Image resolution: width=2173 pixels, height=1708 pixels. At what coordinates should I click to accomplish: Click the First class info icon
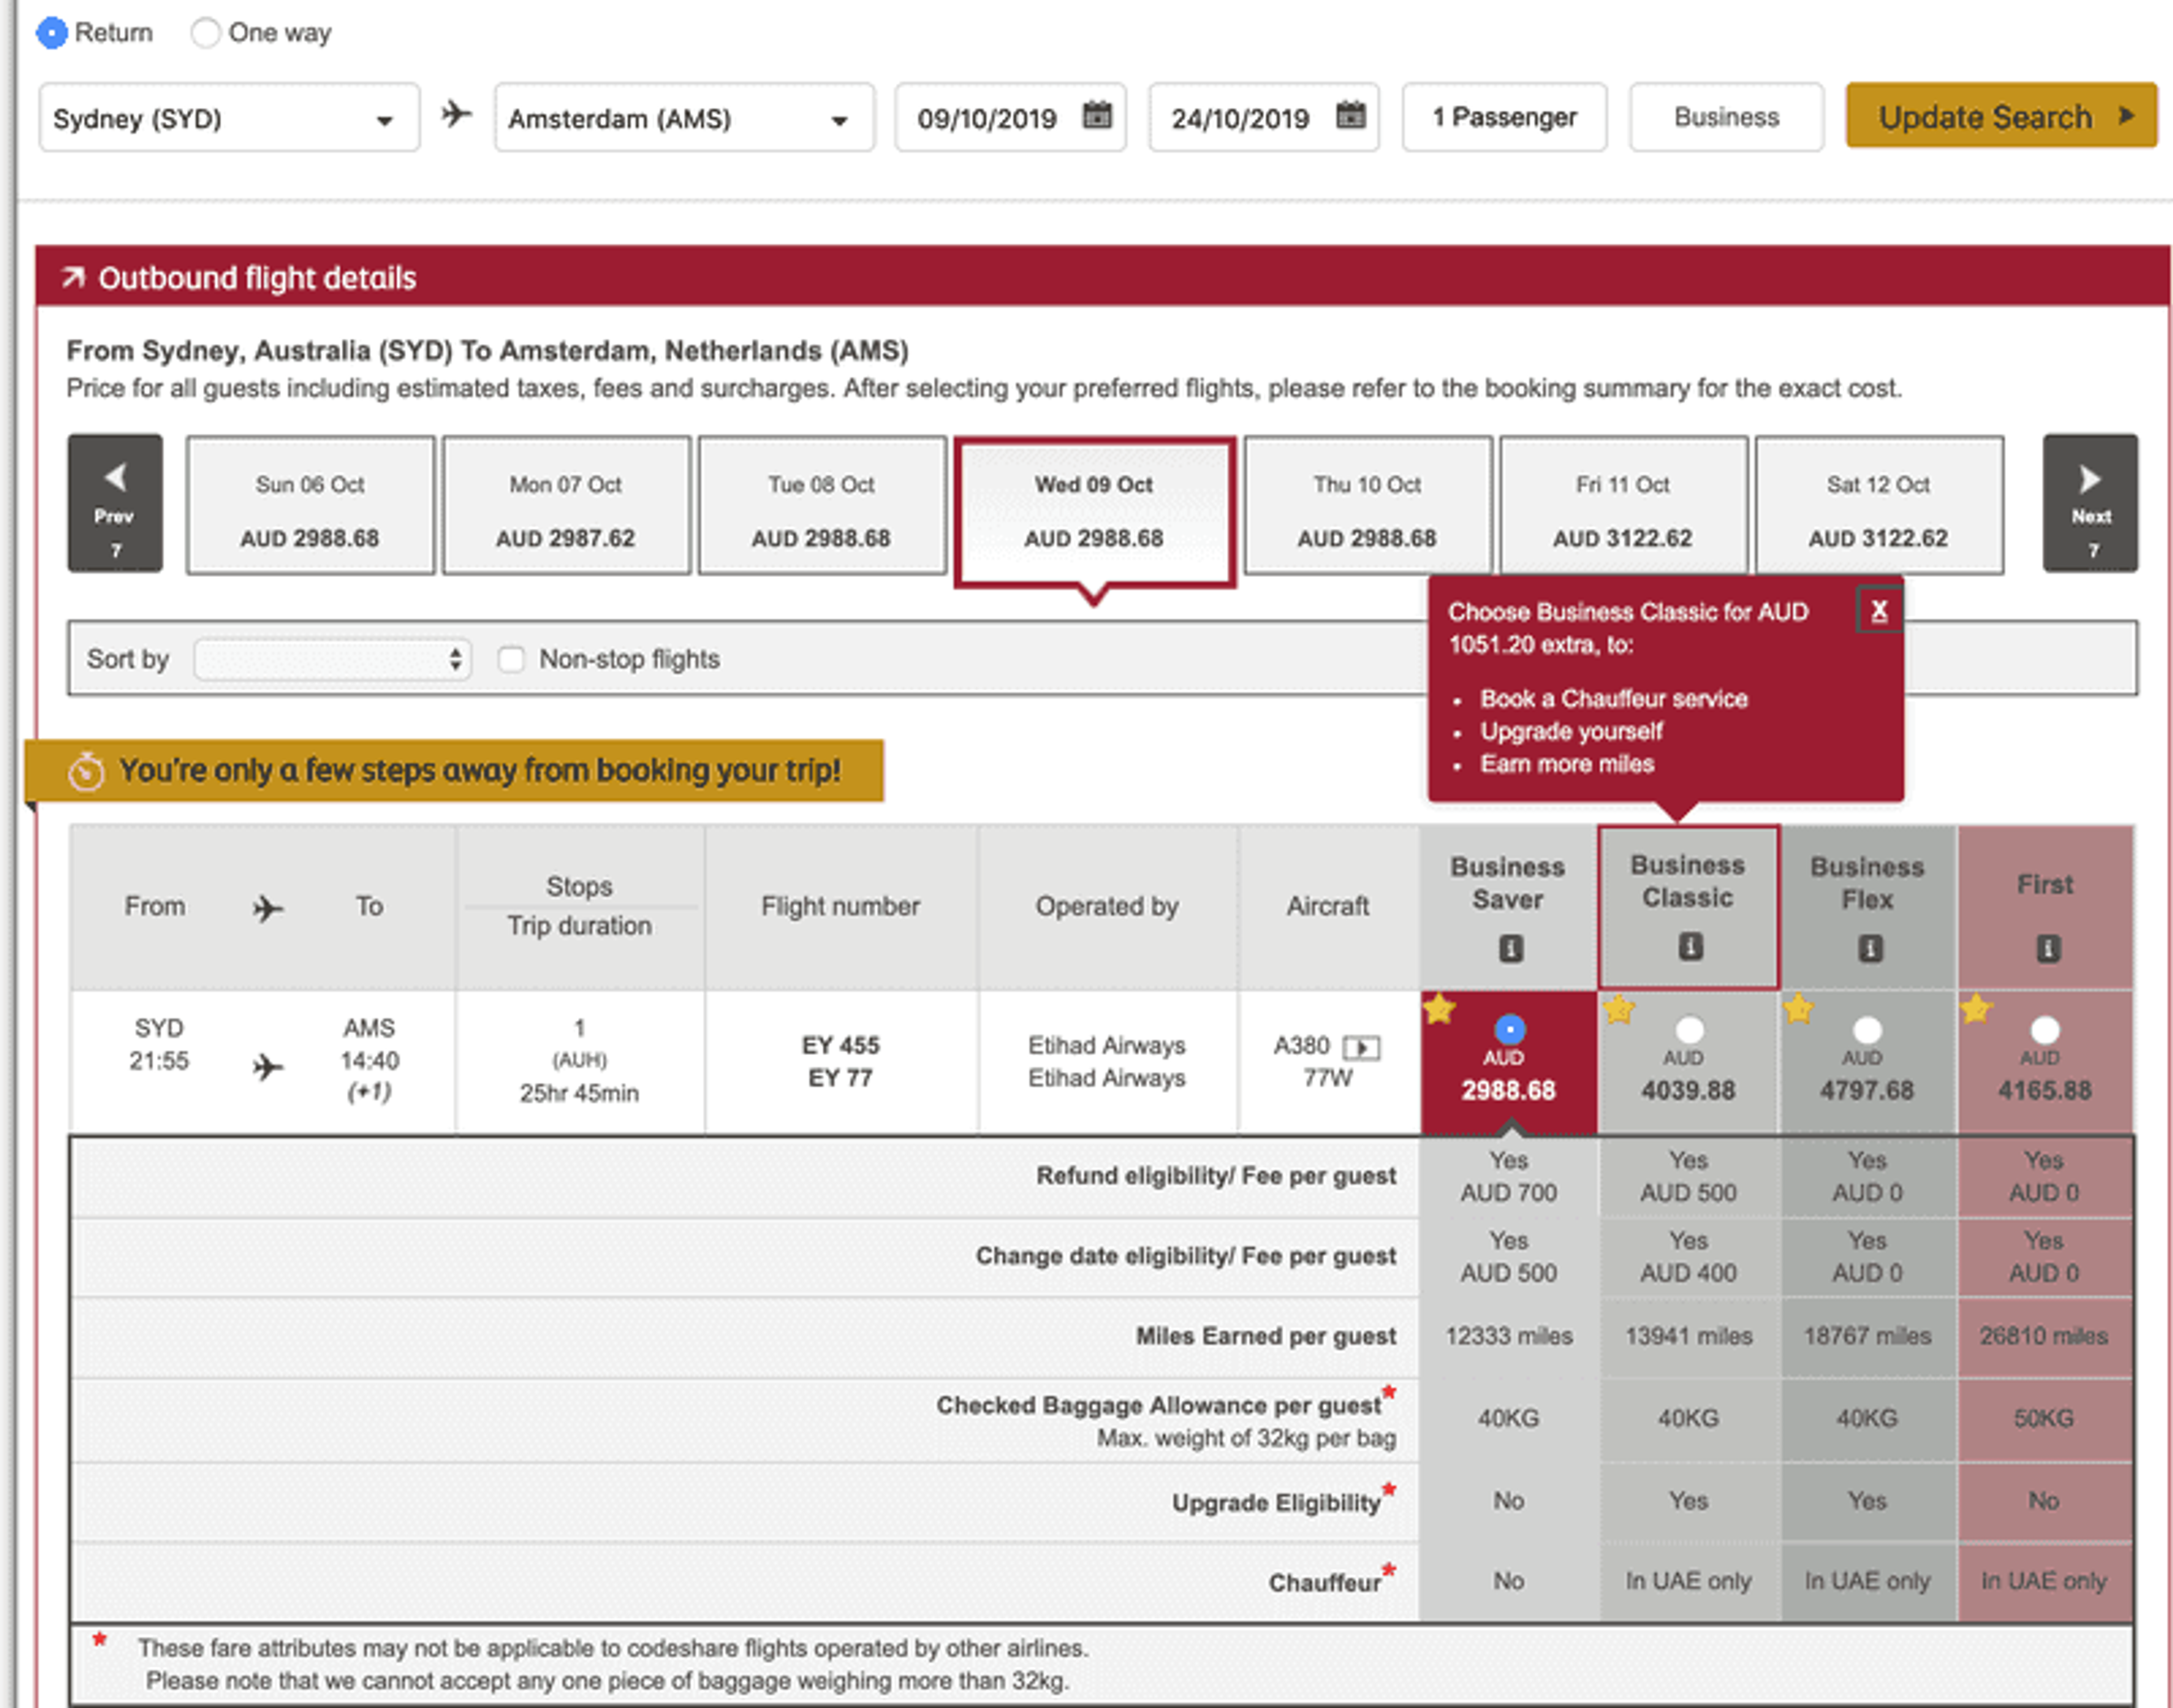2047,948
